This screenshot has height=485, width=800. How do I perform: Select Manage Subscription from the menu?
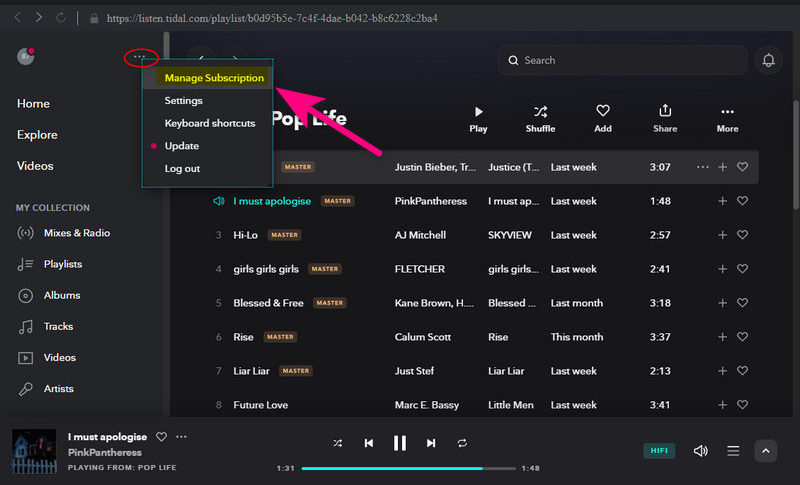click(x=214, y=78)
